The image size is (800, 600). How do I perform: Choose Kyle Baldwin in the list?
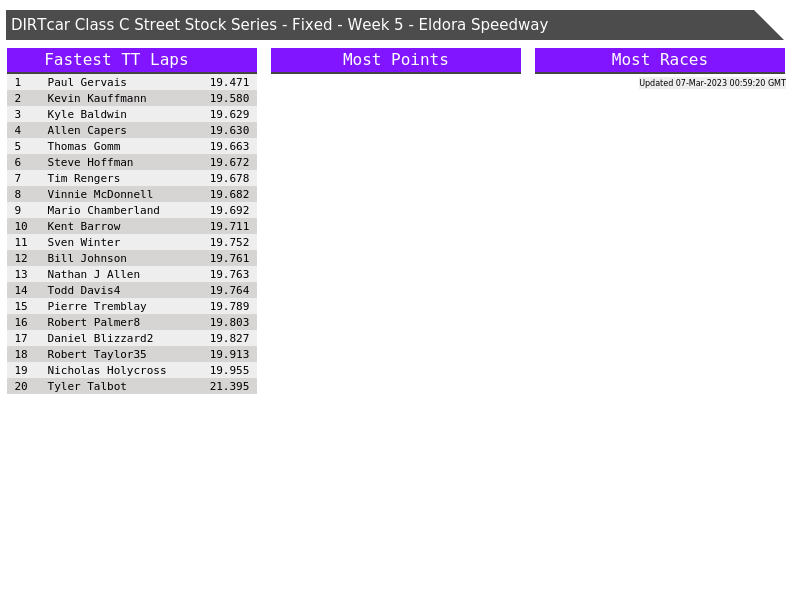pyautogui.click(x=87, y=114)
